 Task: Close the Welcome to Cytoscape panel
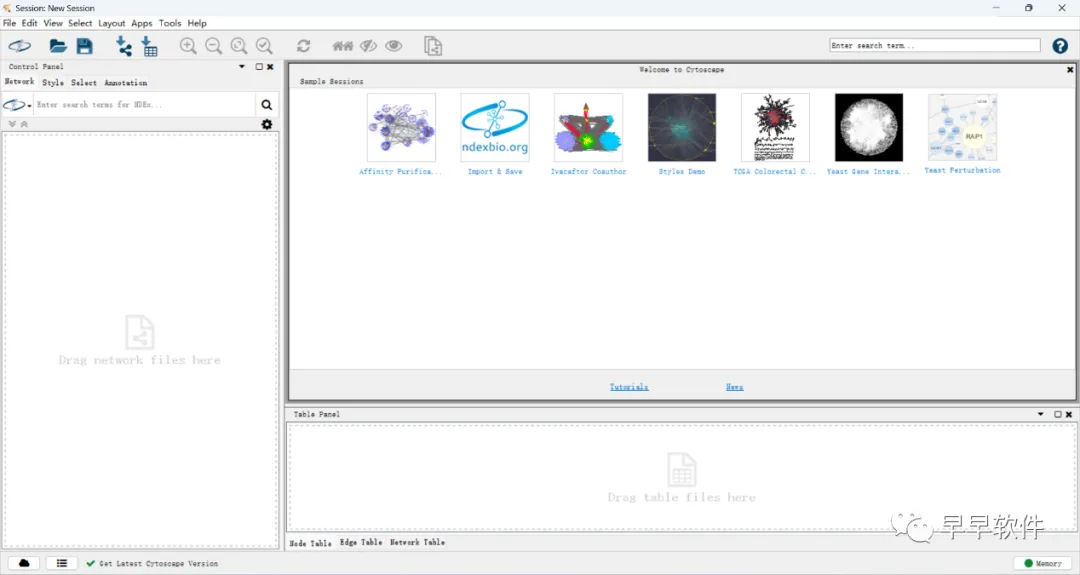[1070, 70]
